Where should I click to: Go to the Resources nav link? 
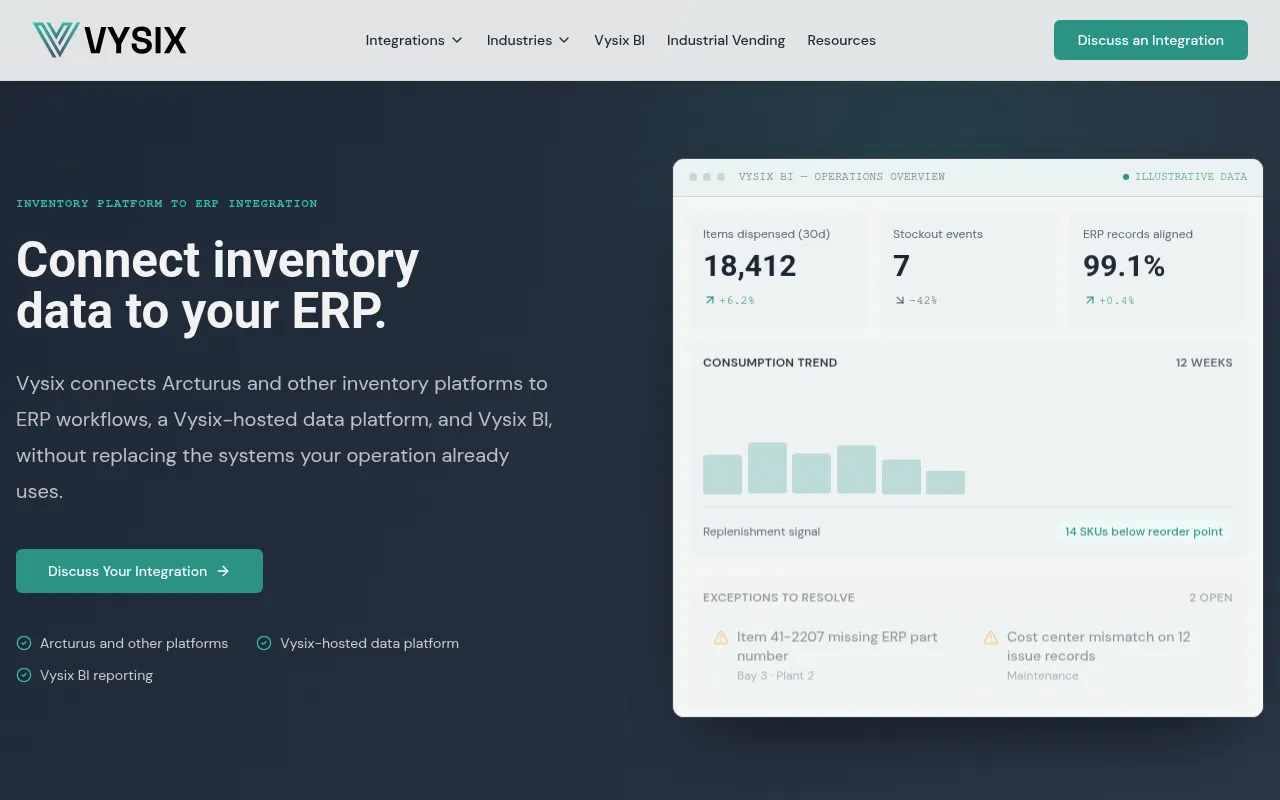842,40
